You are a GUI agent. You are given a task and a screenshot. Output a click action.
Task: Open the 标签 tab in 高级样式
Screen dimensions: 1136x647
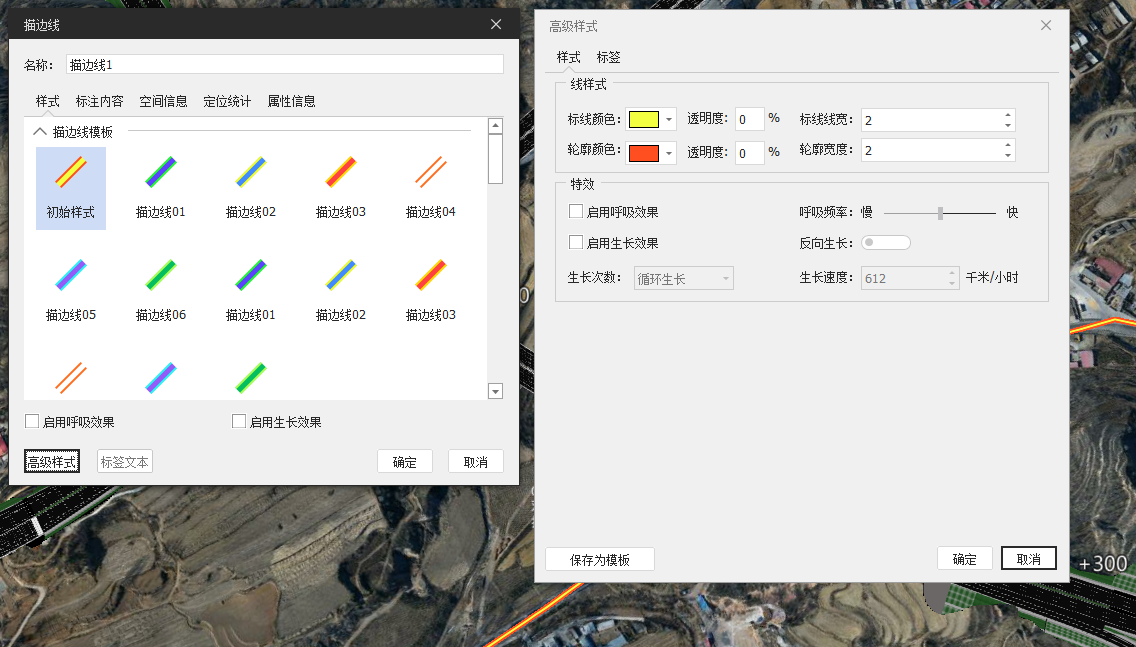[x=608, y=57]
